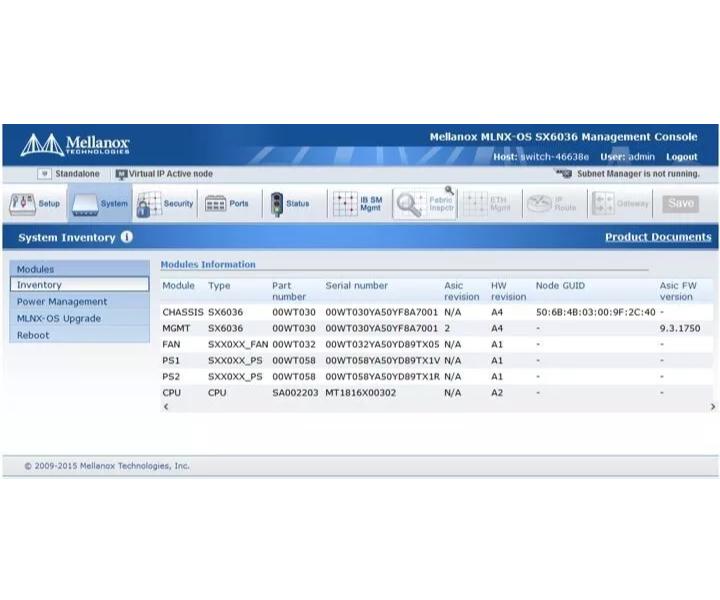Image resolution: width=720 pixels, height=600 pixels.
Task: Click part number SA002203
Action: pos(295,393)
